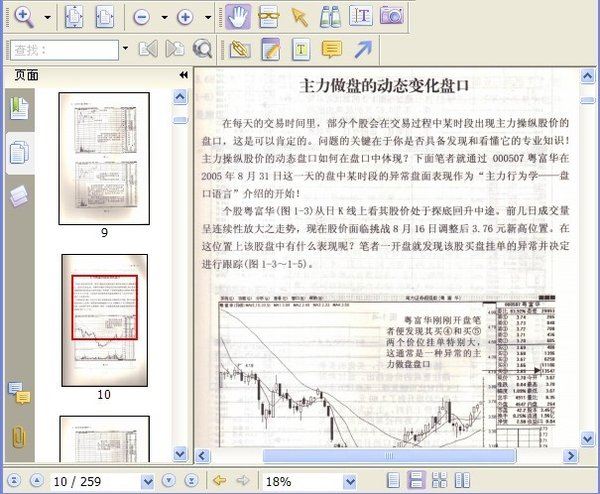The height and width of the screenshot is (494, 600).
Task: Select the arrow selection tool
Action: pyautogui.click(x=300, y=17)
